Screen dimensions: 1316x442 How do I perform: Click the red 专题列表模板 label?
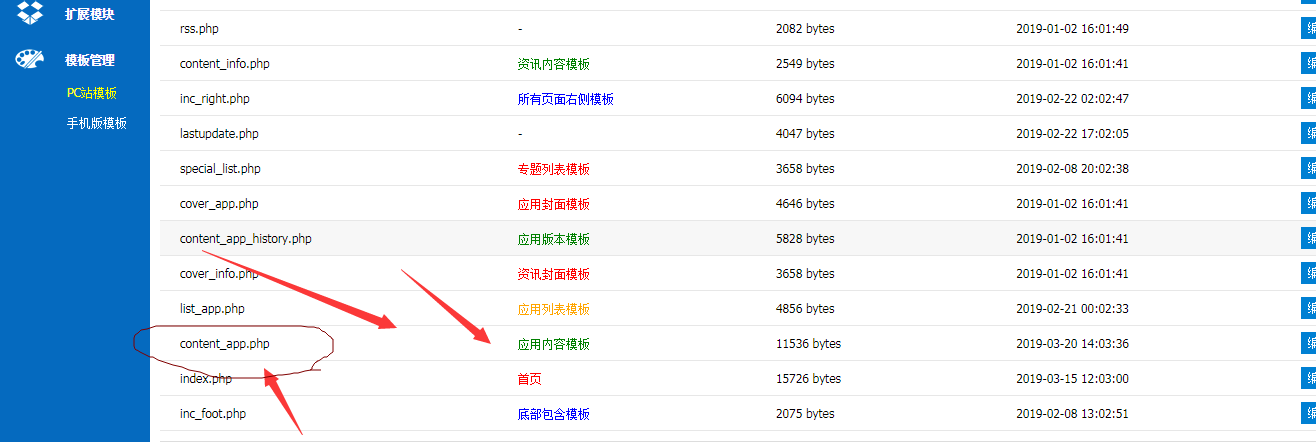[x=553, y=169]
